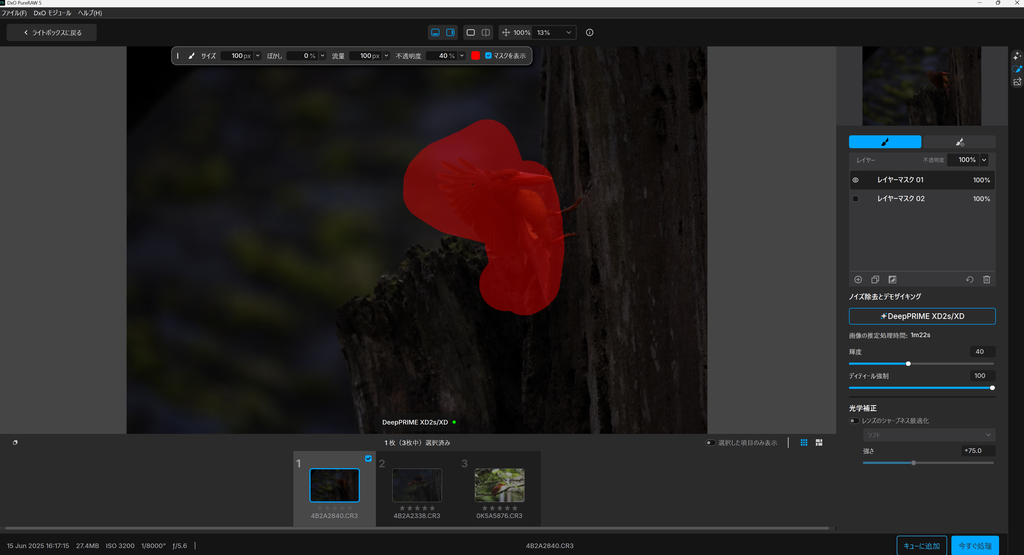Reset the layer mask with undo arrow

[x=969, y=279]
